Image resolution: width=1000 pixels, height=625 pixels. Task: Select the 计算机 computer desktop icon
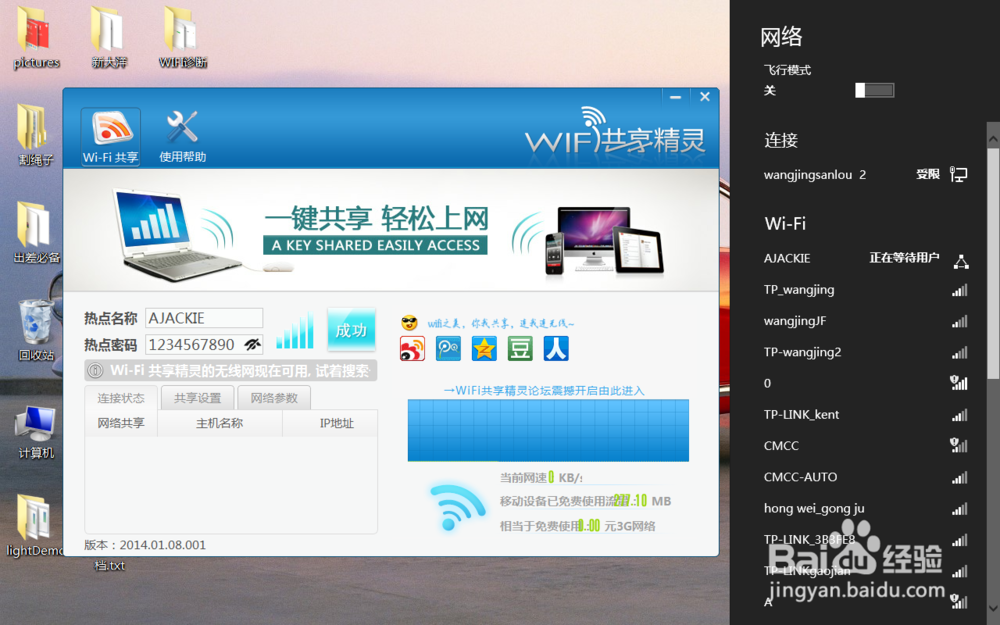36,432
